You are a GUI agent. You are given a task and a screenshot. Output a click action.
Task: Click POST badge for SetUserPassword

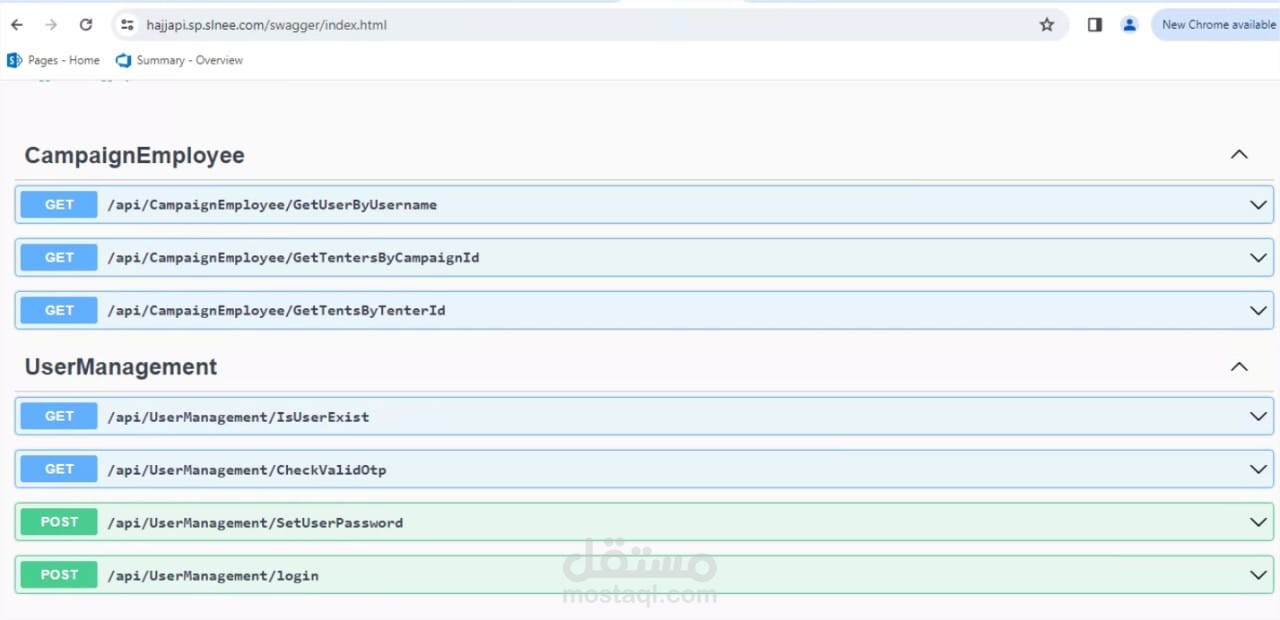point(59,522)
